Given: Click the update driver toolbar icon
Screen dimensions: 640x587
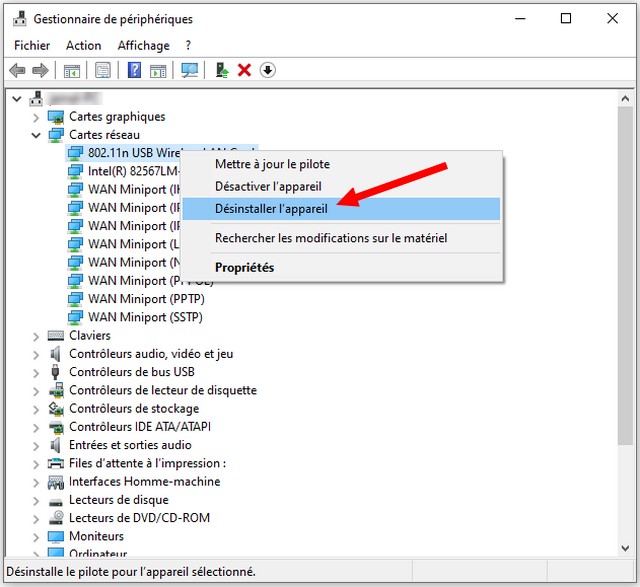Looking at the screenshot, I should tap(222, 70).
